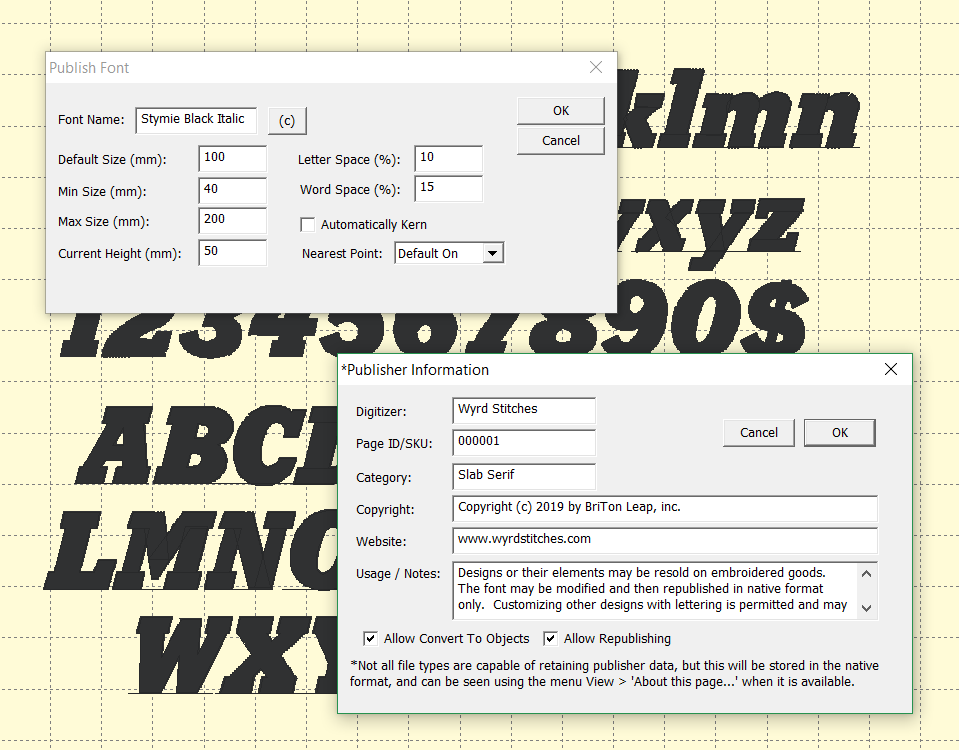Click the (c) copyright symbol button

click(286, 120)
